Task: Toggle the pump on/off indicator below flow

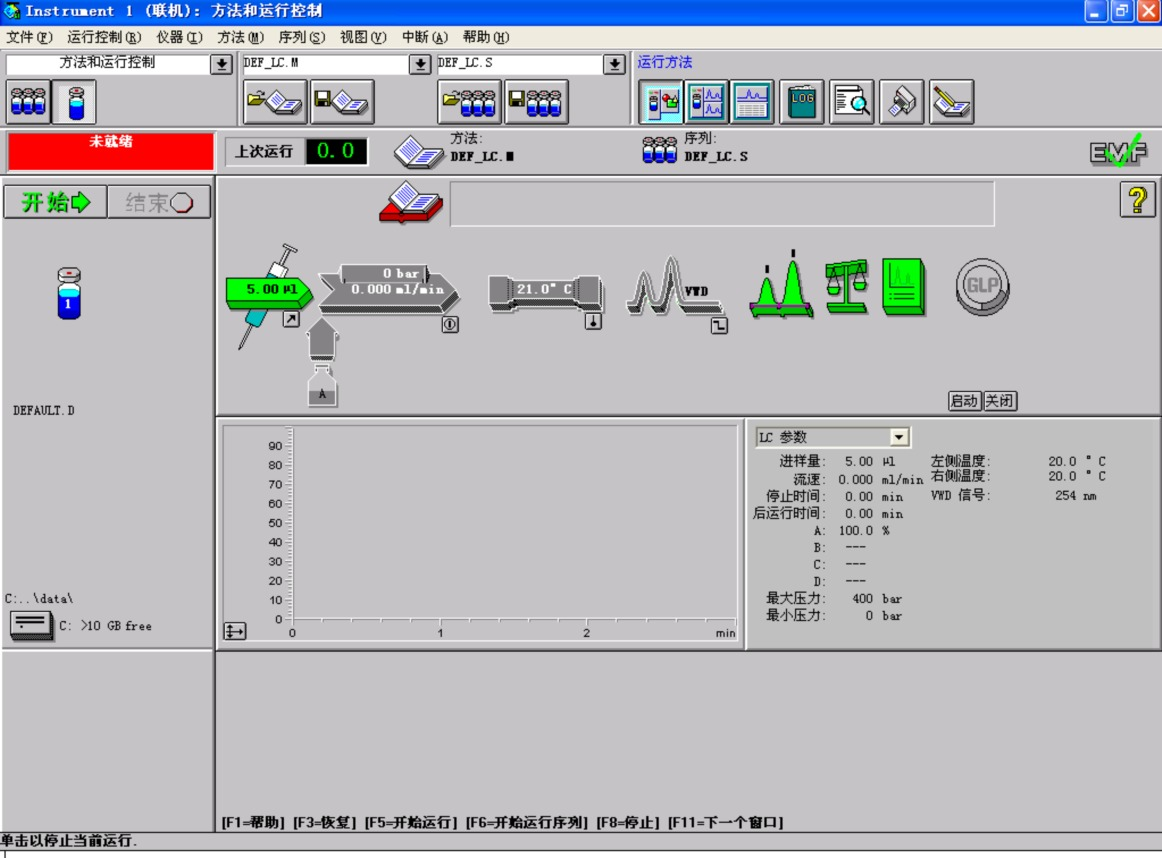Action: coord(450,324)
